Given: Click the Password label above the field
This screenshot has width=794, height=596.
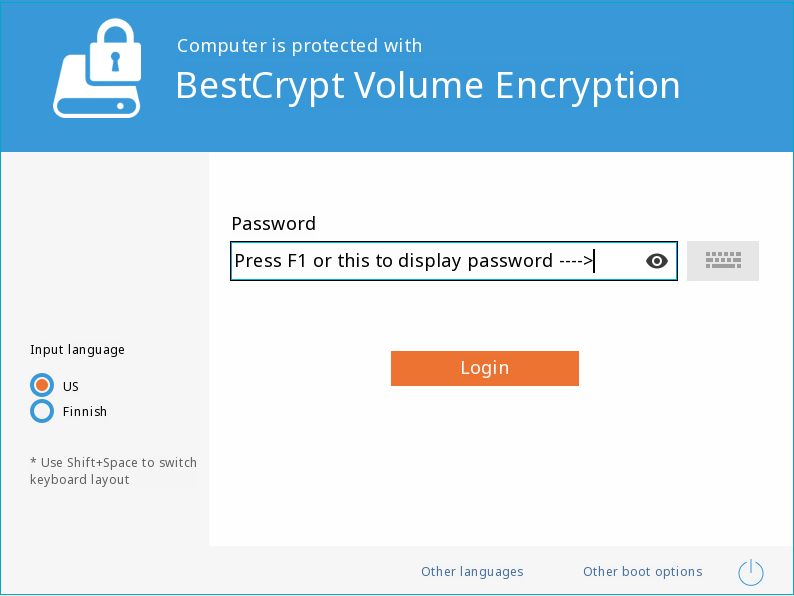Looking at the screenshot, I should [x=273, y=224].
